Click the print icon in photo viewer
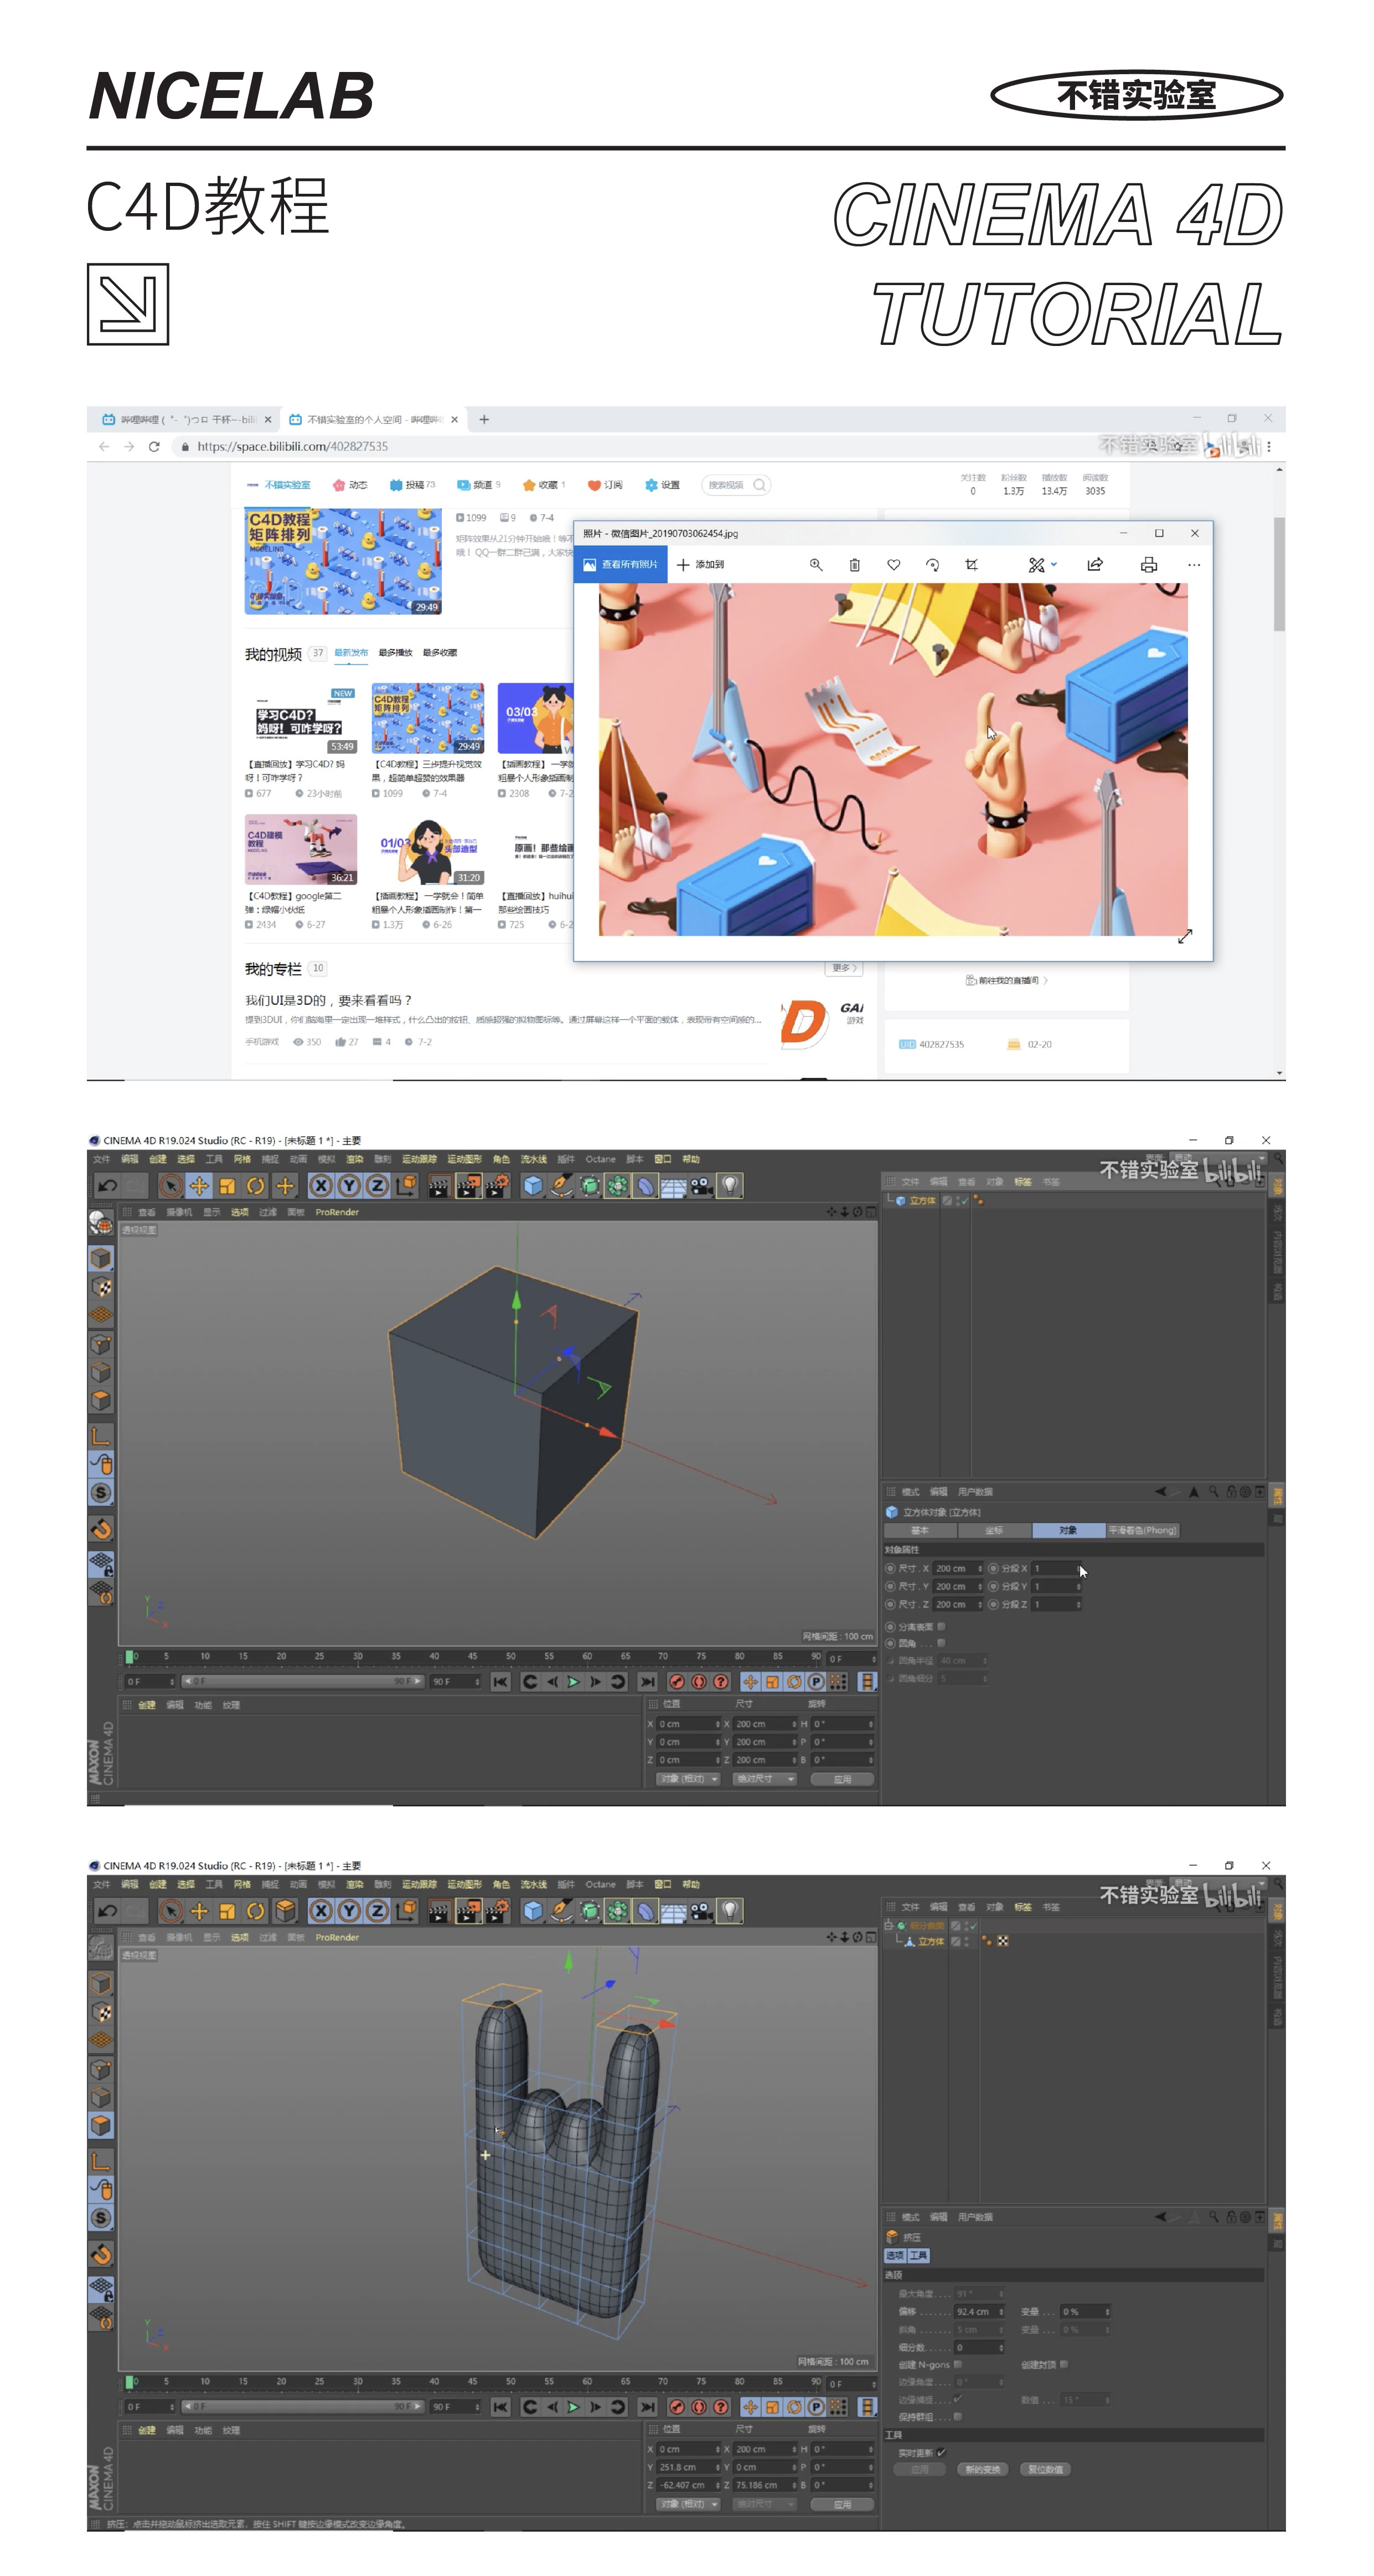 click(1149, 565)
